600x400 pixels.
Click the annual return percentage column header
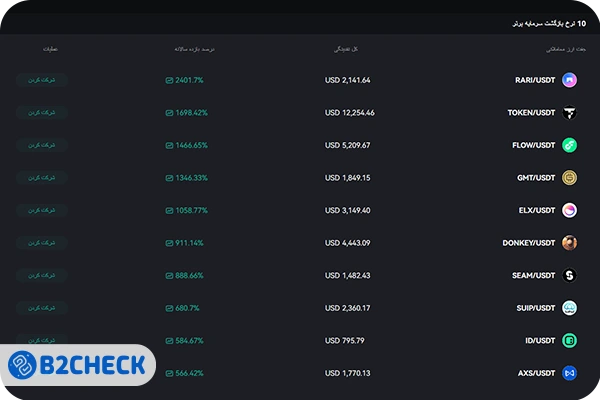click(x=194, y=48)
